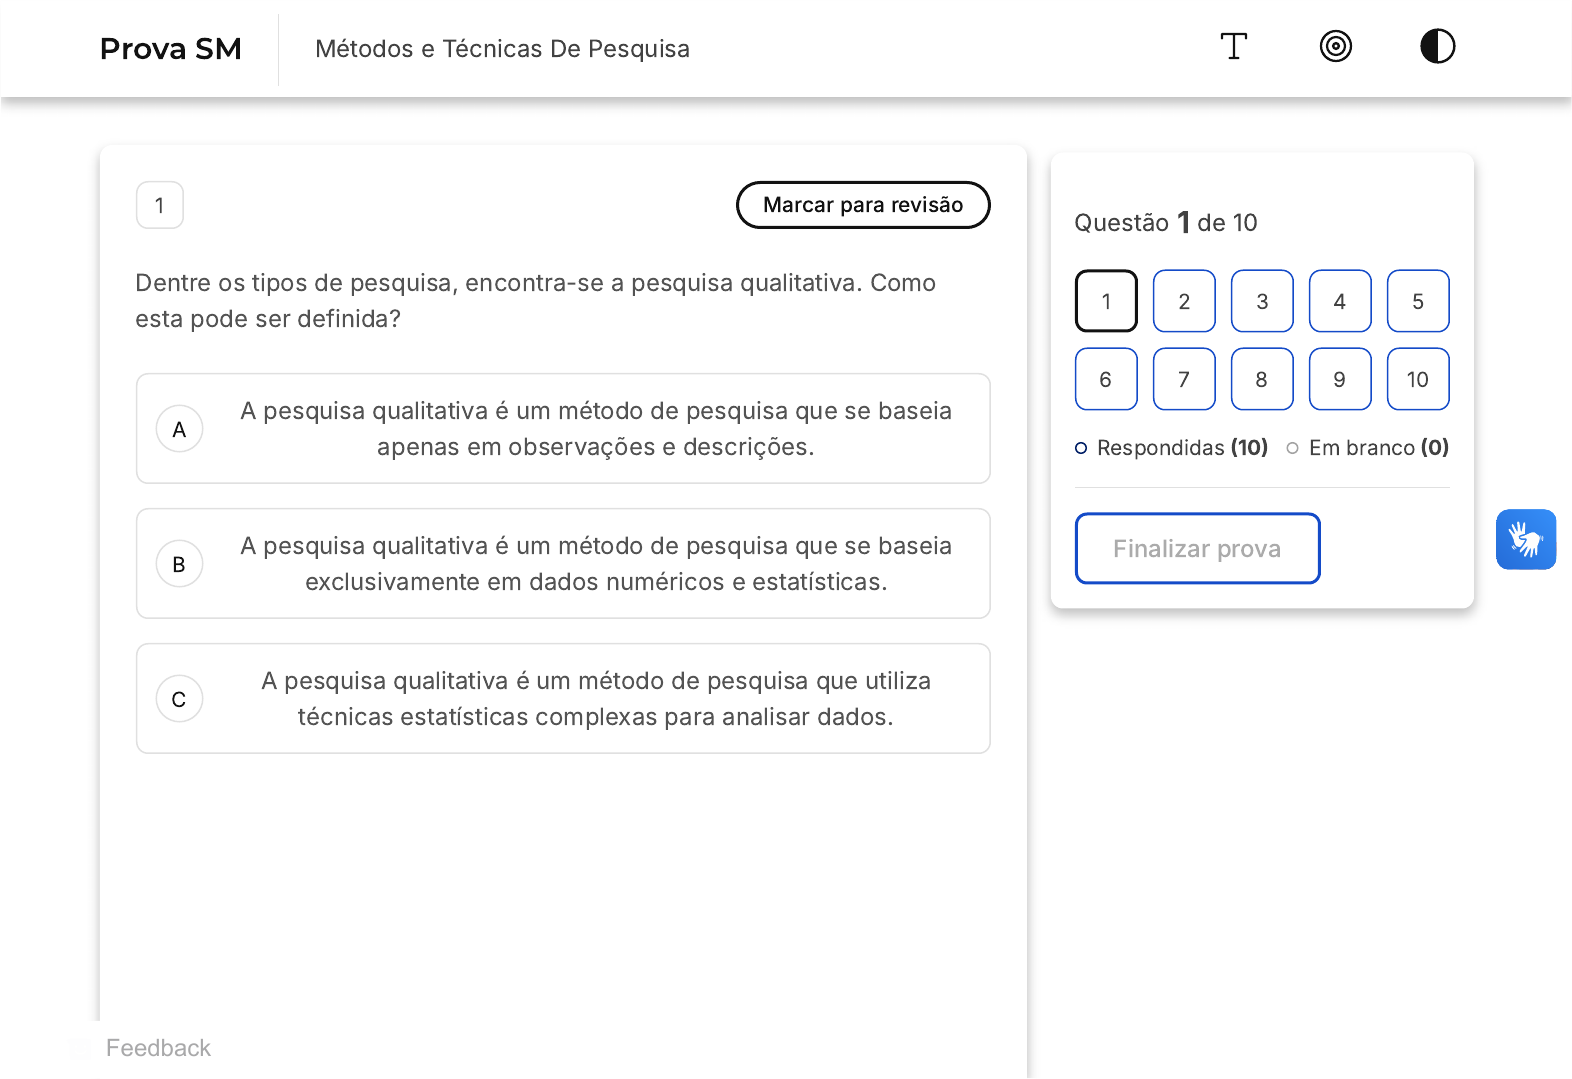Toggle high contrast half-circle icon
Image resolution: width=1572 pixels, height=1079 pixels.
tap(1437, 47)
